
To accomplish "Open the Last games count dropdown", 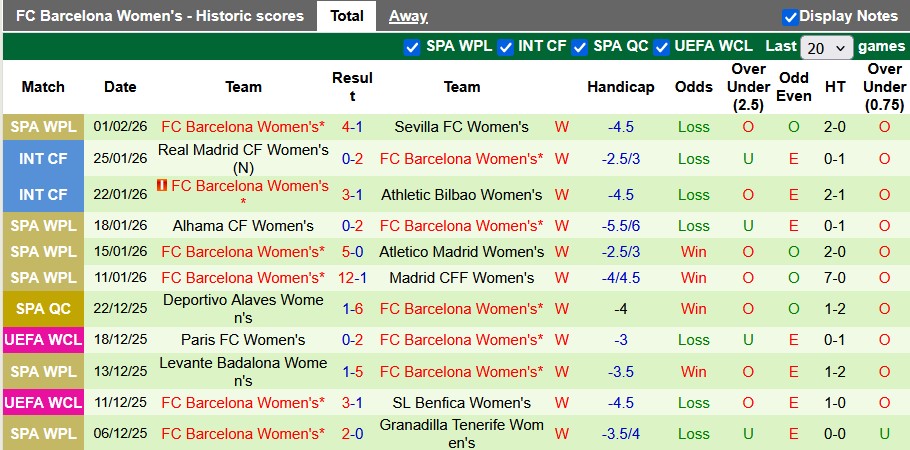I will [827, 47].
